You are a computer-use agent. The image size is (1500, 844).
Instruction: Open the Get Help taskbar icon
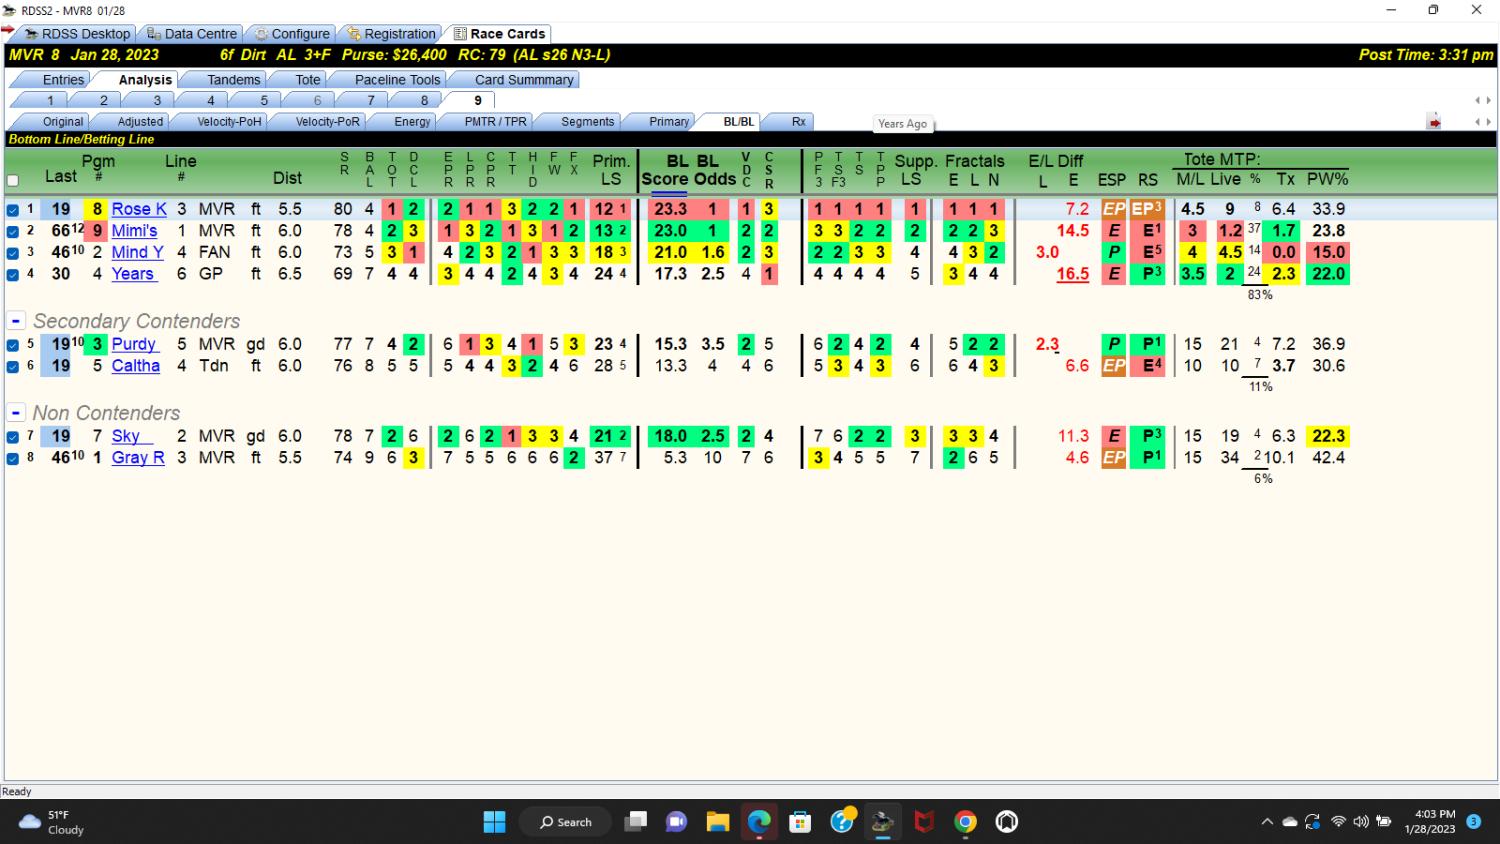842,821
